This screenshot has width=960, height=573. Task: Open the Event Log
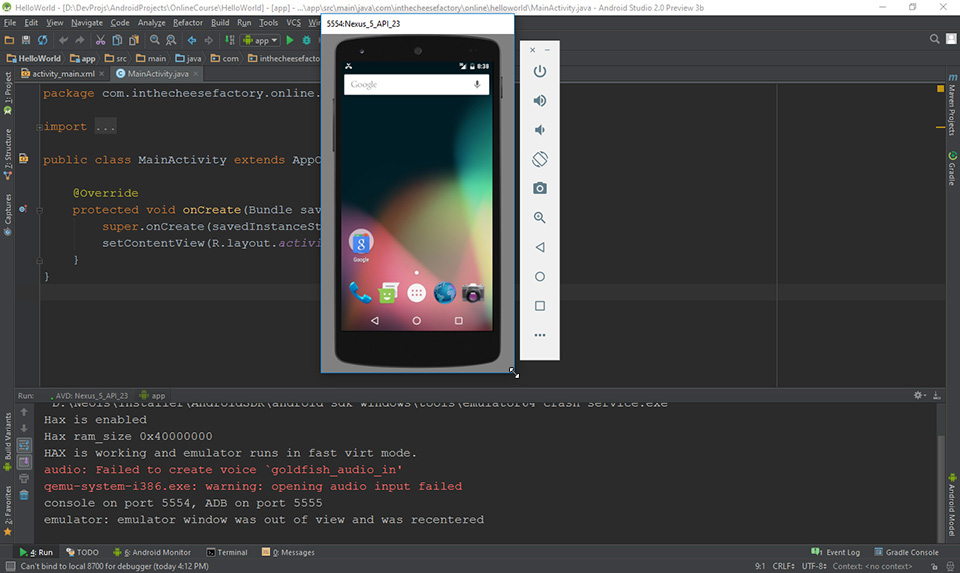click(836, 552)
